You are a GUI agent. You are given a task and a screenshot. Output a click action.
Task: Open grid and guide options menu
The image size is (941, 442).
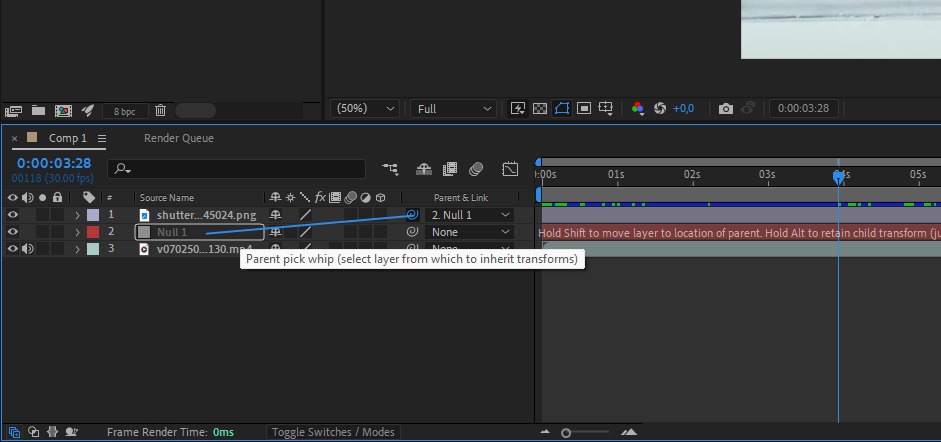click(x=606, y=109)
